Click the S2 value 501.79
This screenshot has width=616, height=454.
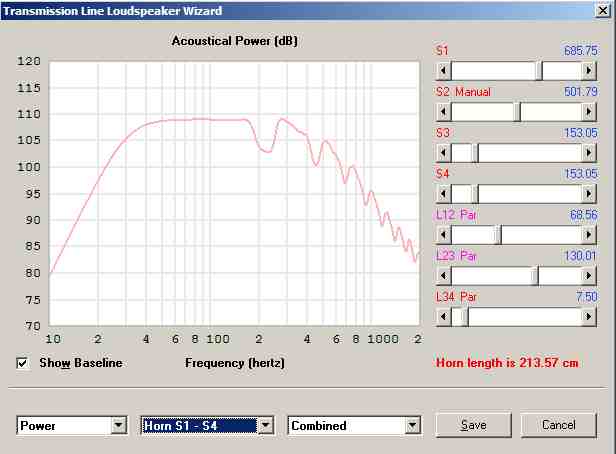[x=581, y=92]
